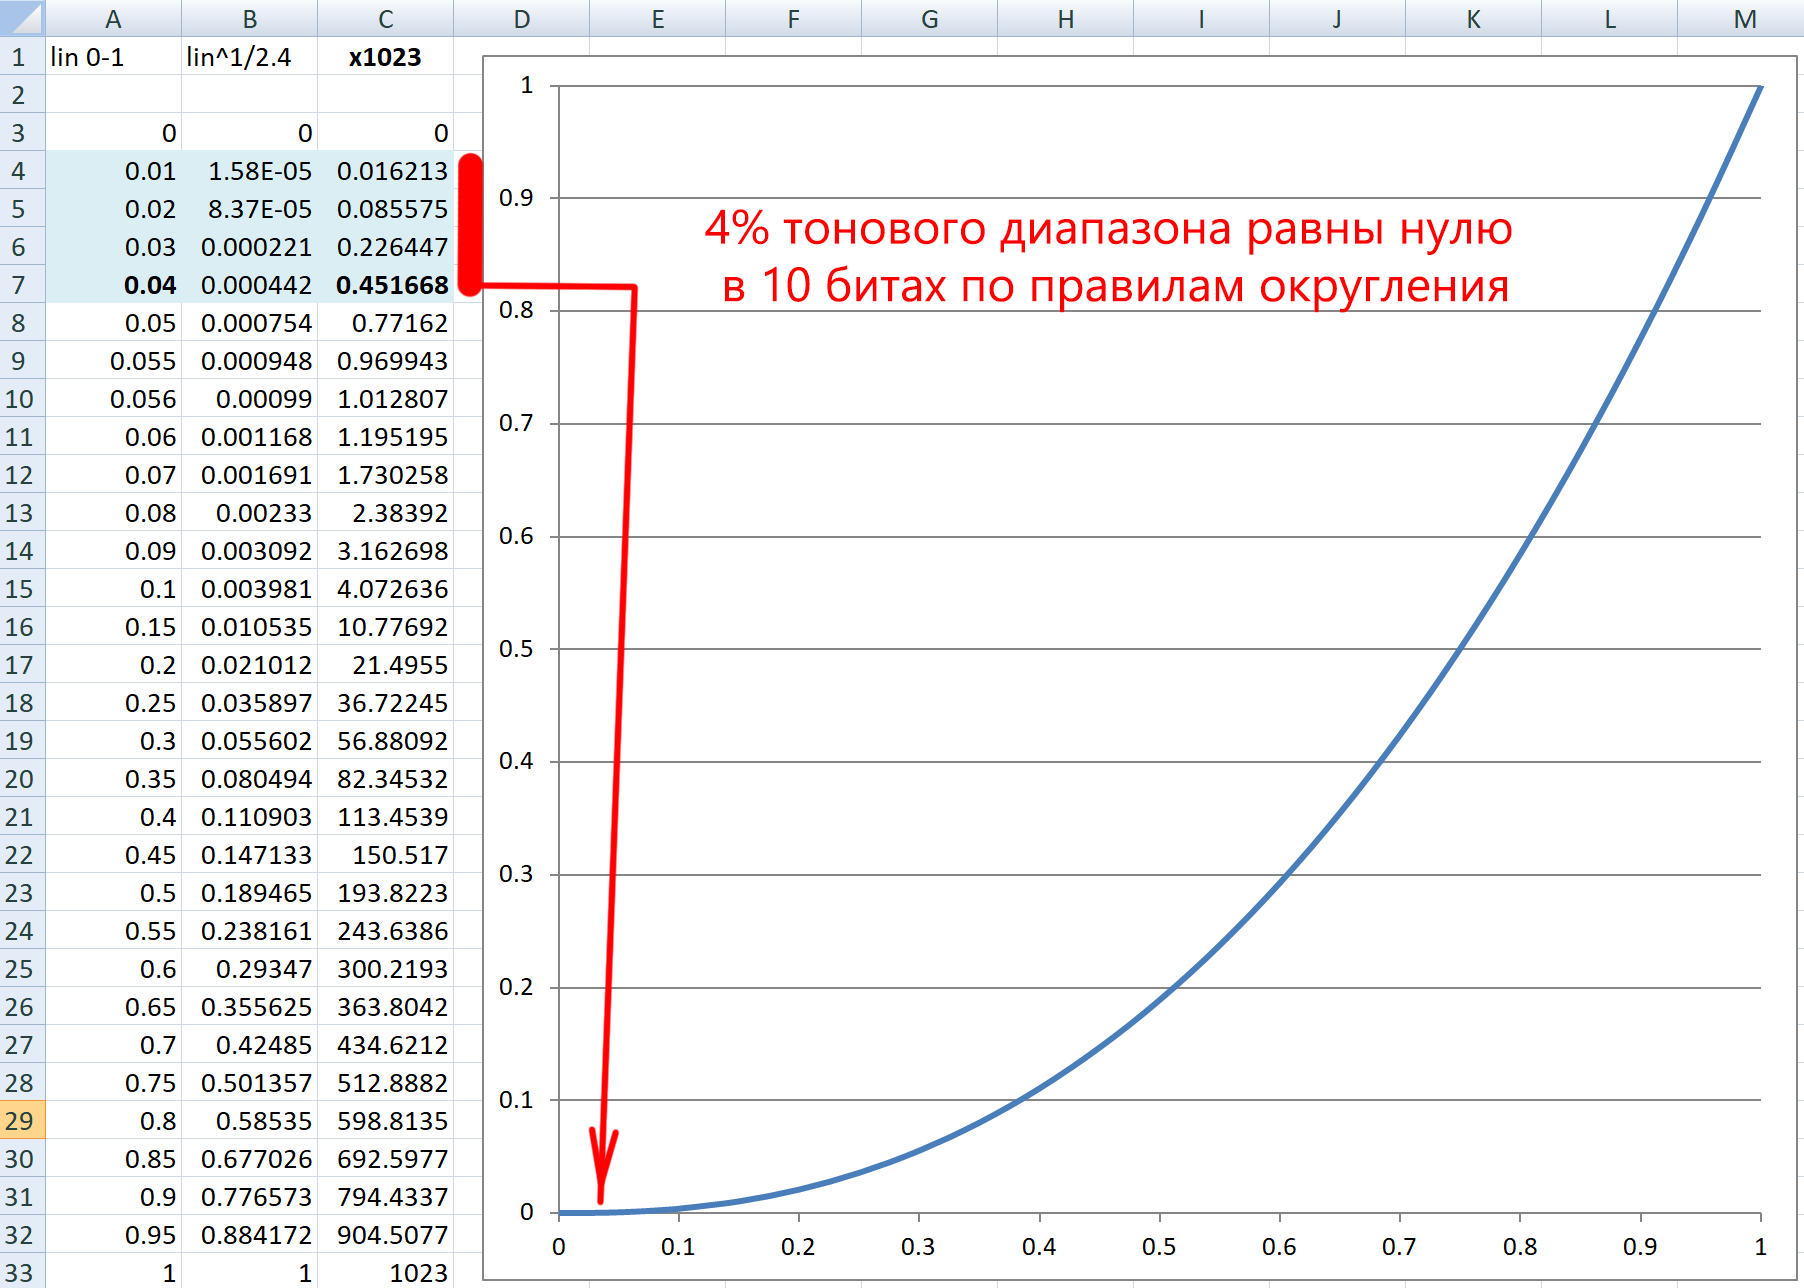Viewport: 1804px width, 1288px height.
Task: Click the 0.5 label on vertical axis
Action: click(x=516, y=649)
